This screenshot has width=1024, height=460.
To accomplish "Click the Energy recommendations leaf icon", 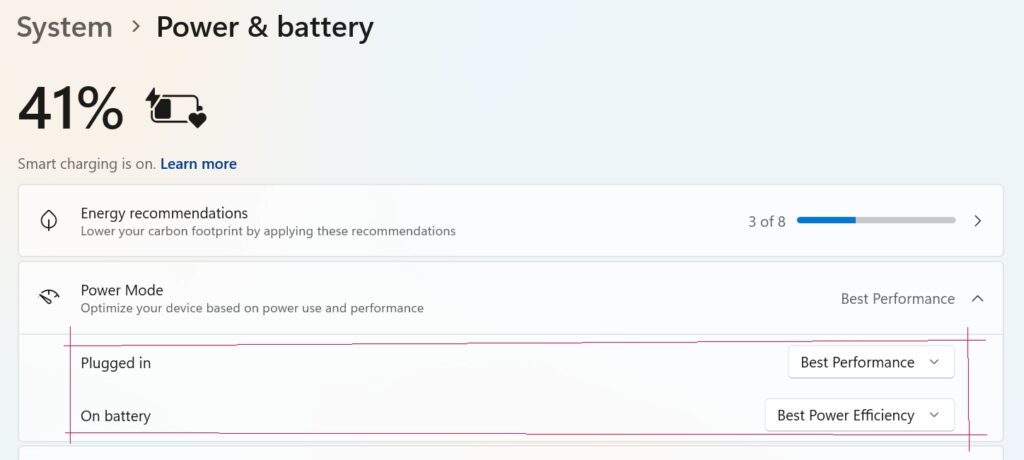I will [x=48, y=221].
